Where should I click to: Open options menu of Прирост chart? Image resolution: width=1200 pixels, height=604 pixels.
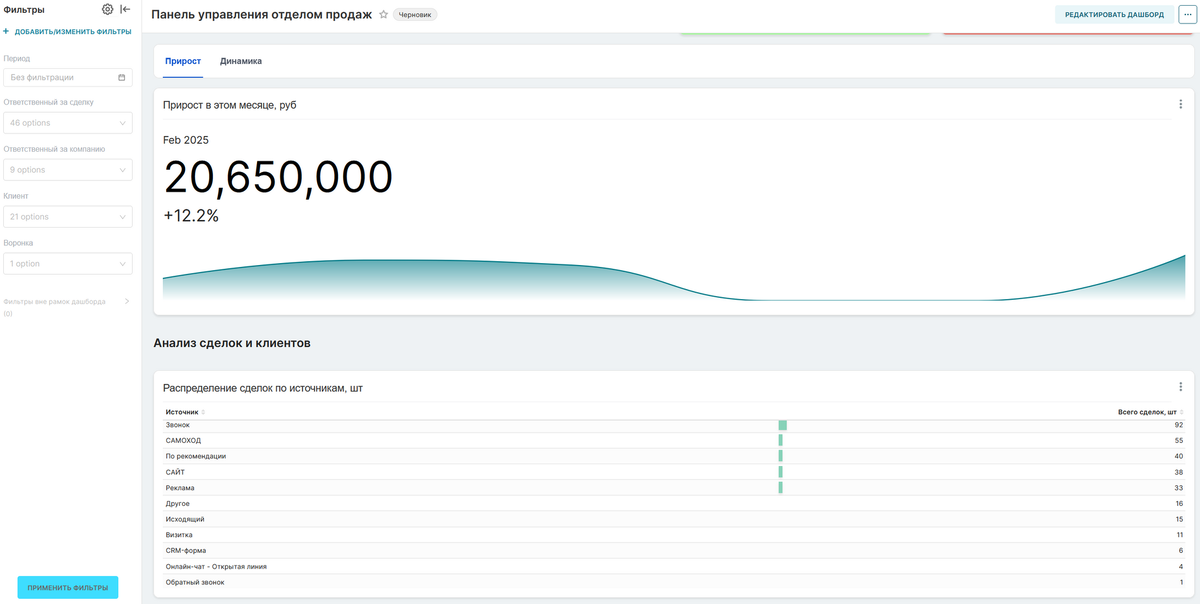click(1180, 104)
